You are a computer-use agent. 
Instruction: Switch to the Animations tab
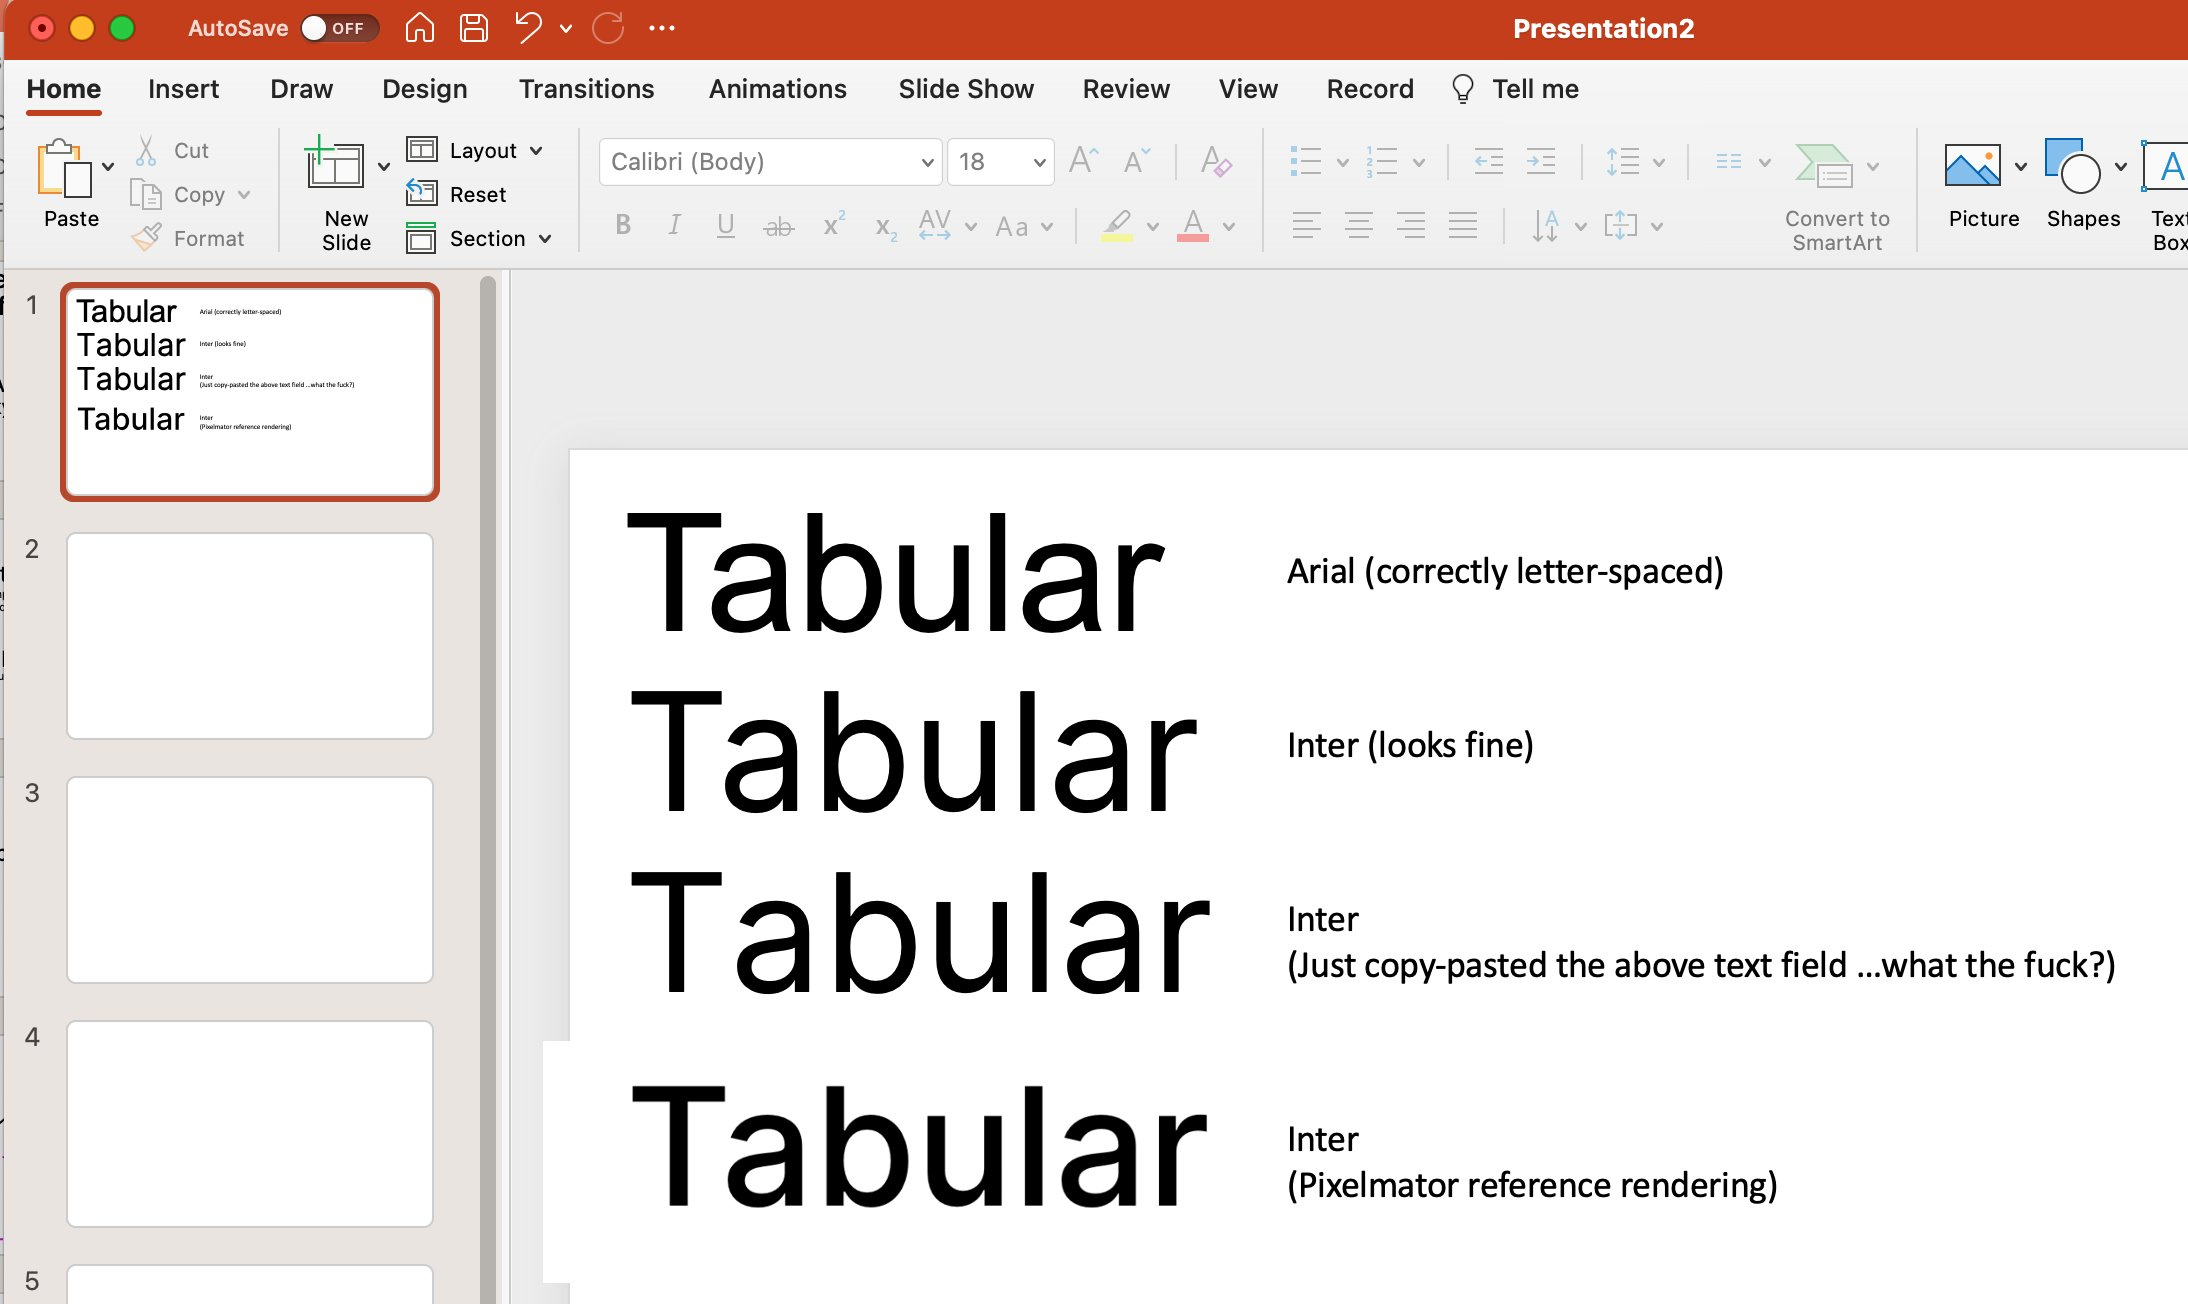click(x=777, y=89)
